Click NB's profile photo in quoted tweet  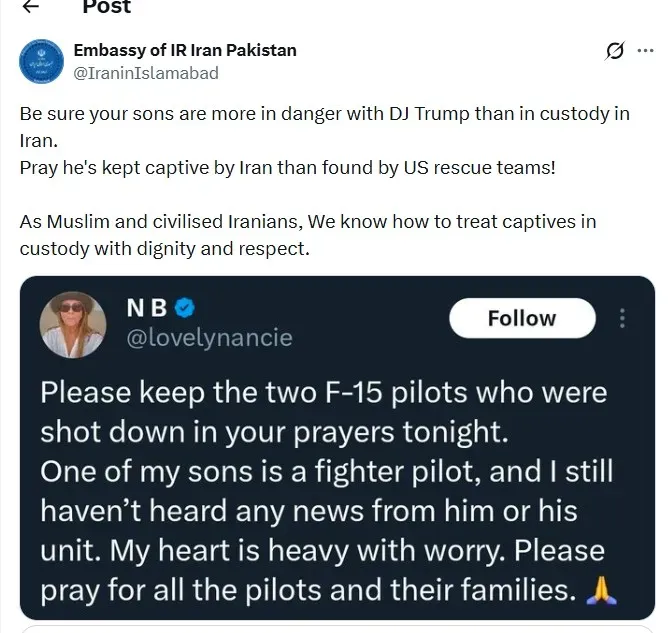click(x=73, y=327)
